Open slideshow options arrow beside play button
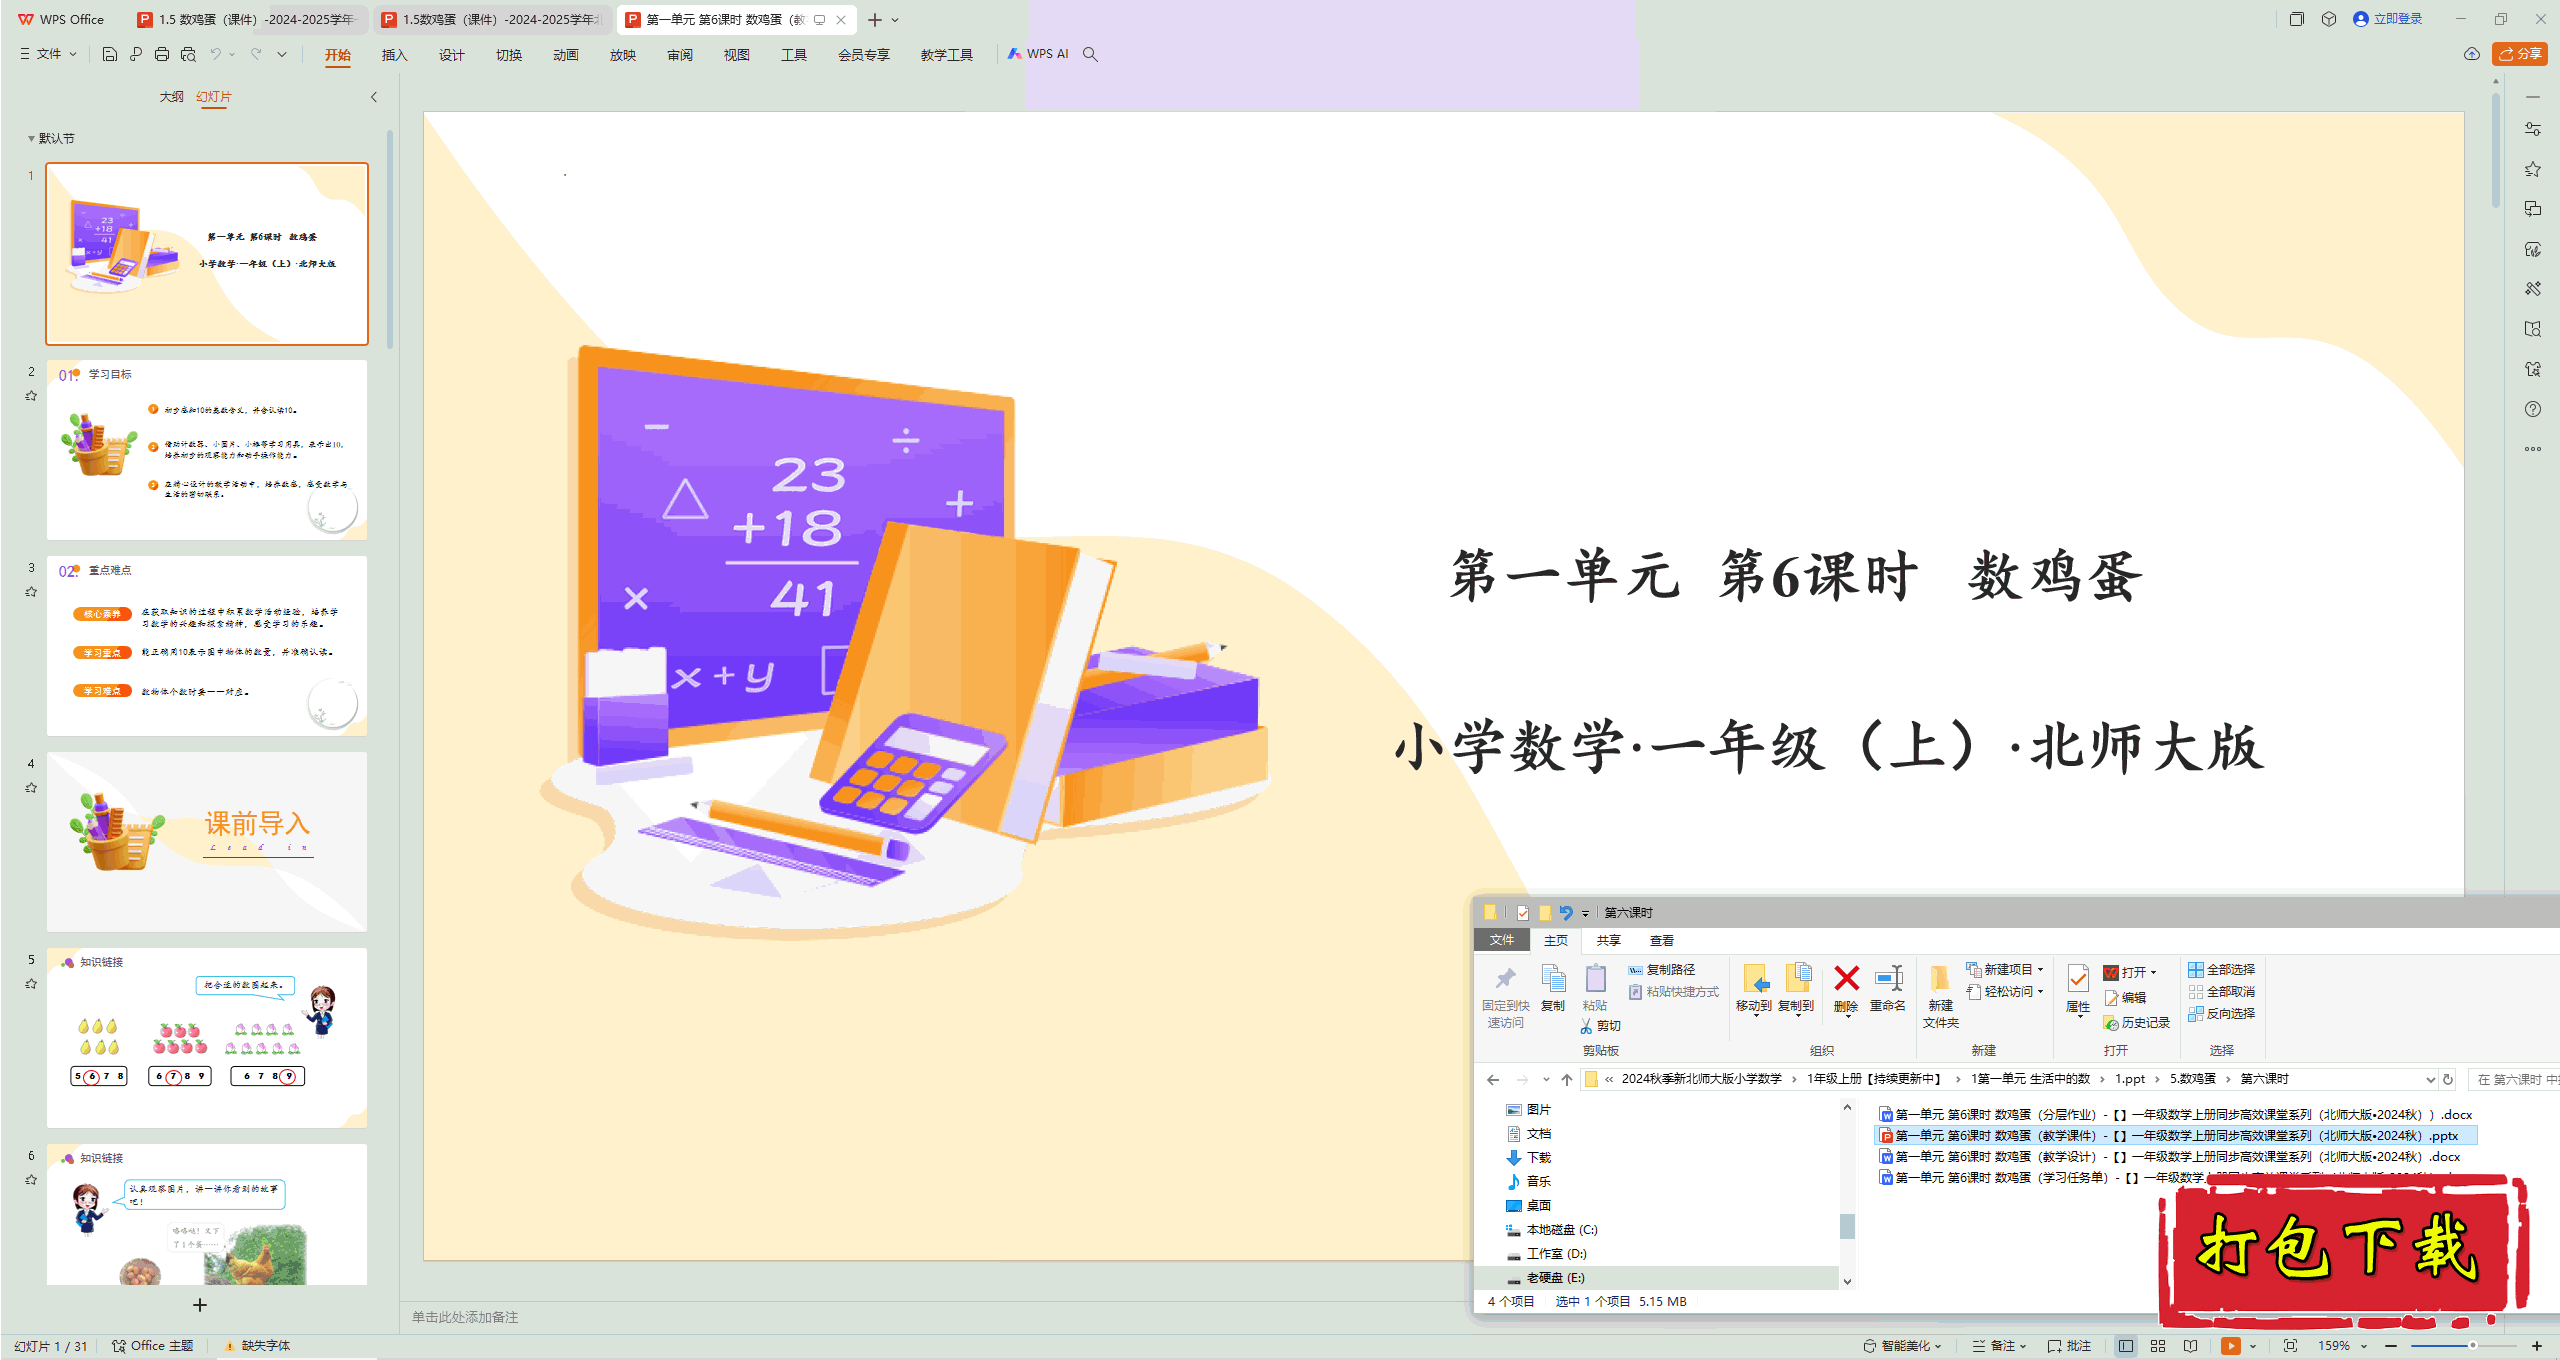Image resolution: width=2560 pixels, height=1360 pixels. coord(2252,1346)
